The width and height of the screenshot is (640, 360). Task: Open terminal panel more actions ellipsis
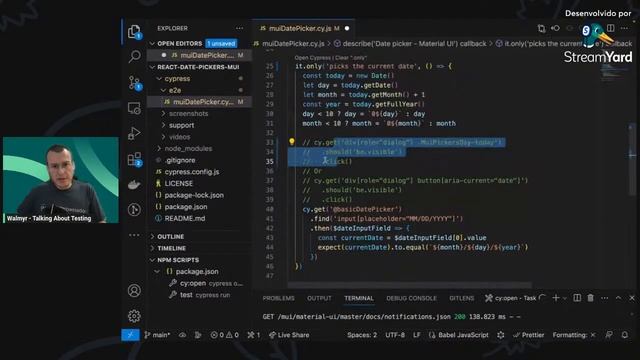point(604,298)
